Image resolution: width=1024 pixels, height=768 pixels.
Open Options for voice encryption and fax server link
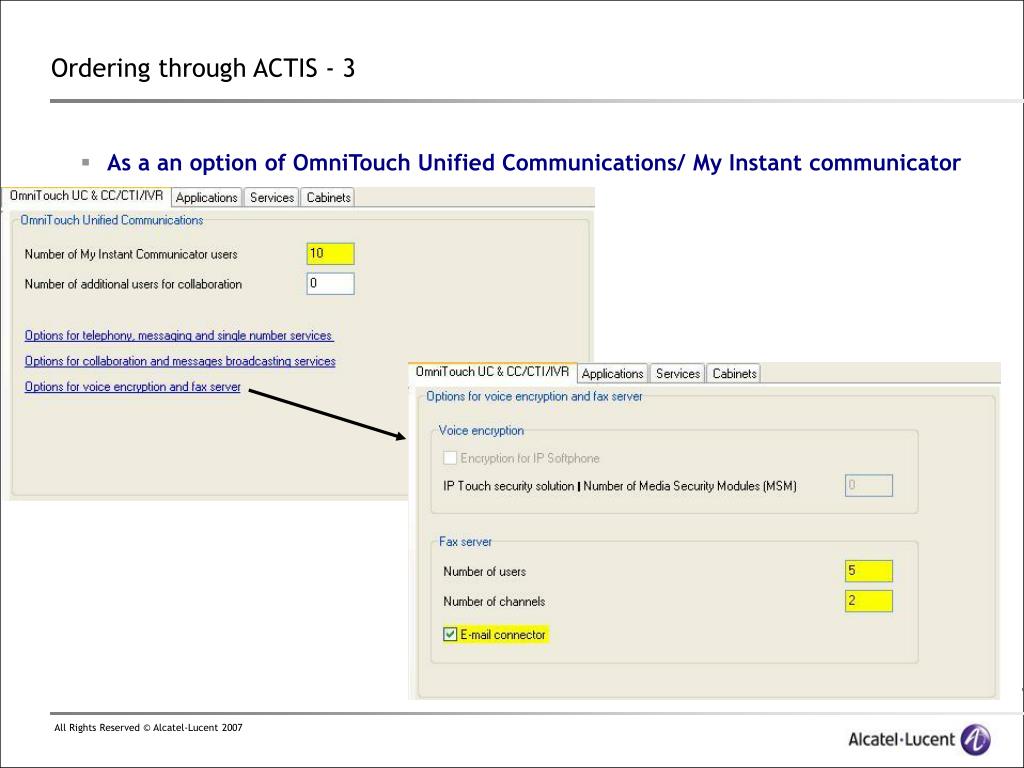point(133,387)
